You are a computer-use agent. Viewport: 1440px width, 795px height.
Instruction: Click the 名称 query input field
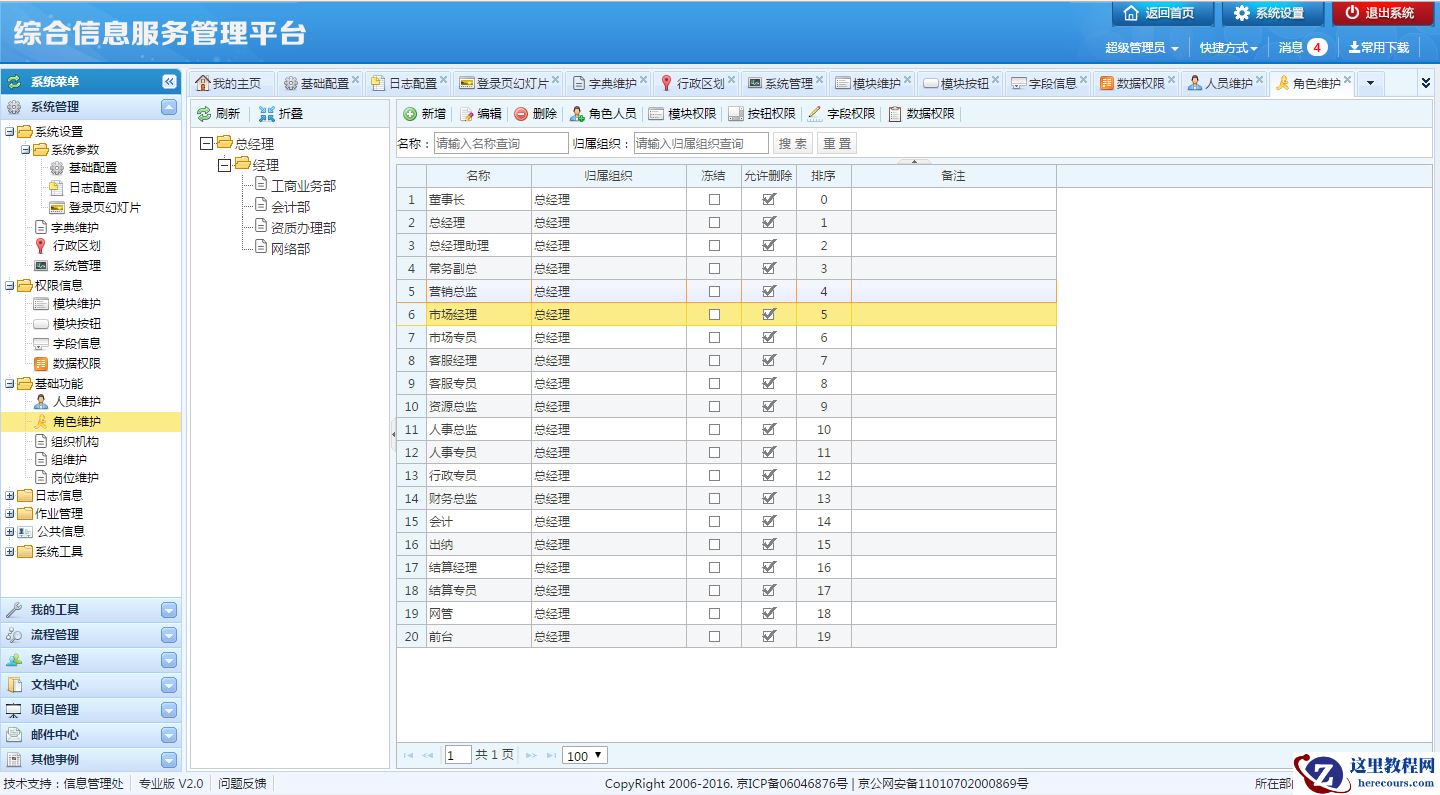coord(501,144)
